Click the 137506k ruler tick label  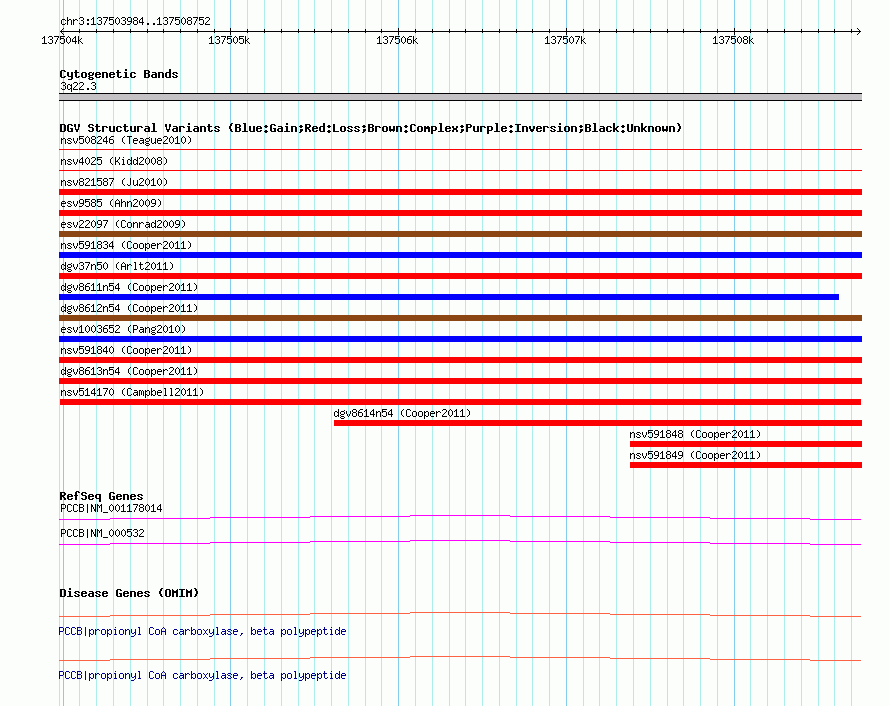[x=397, y=40]
